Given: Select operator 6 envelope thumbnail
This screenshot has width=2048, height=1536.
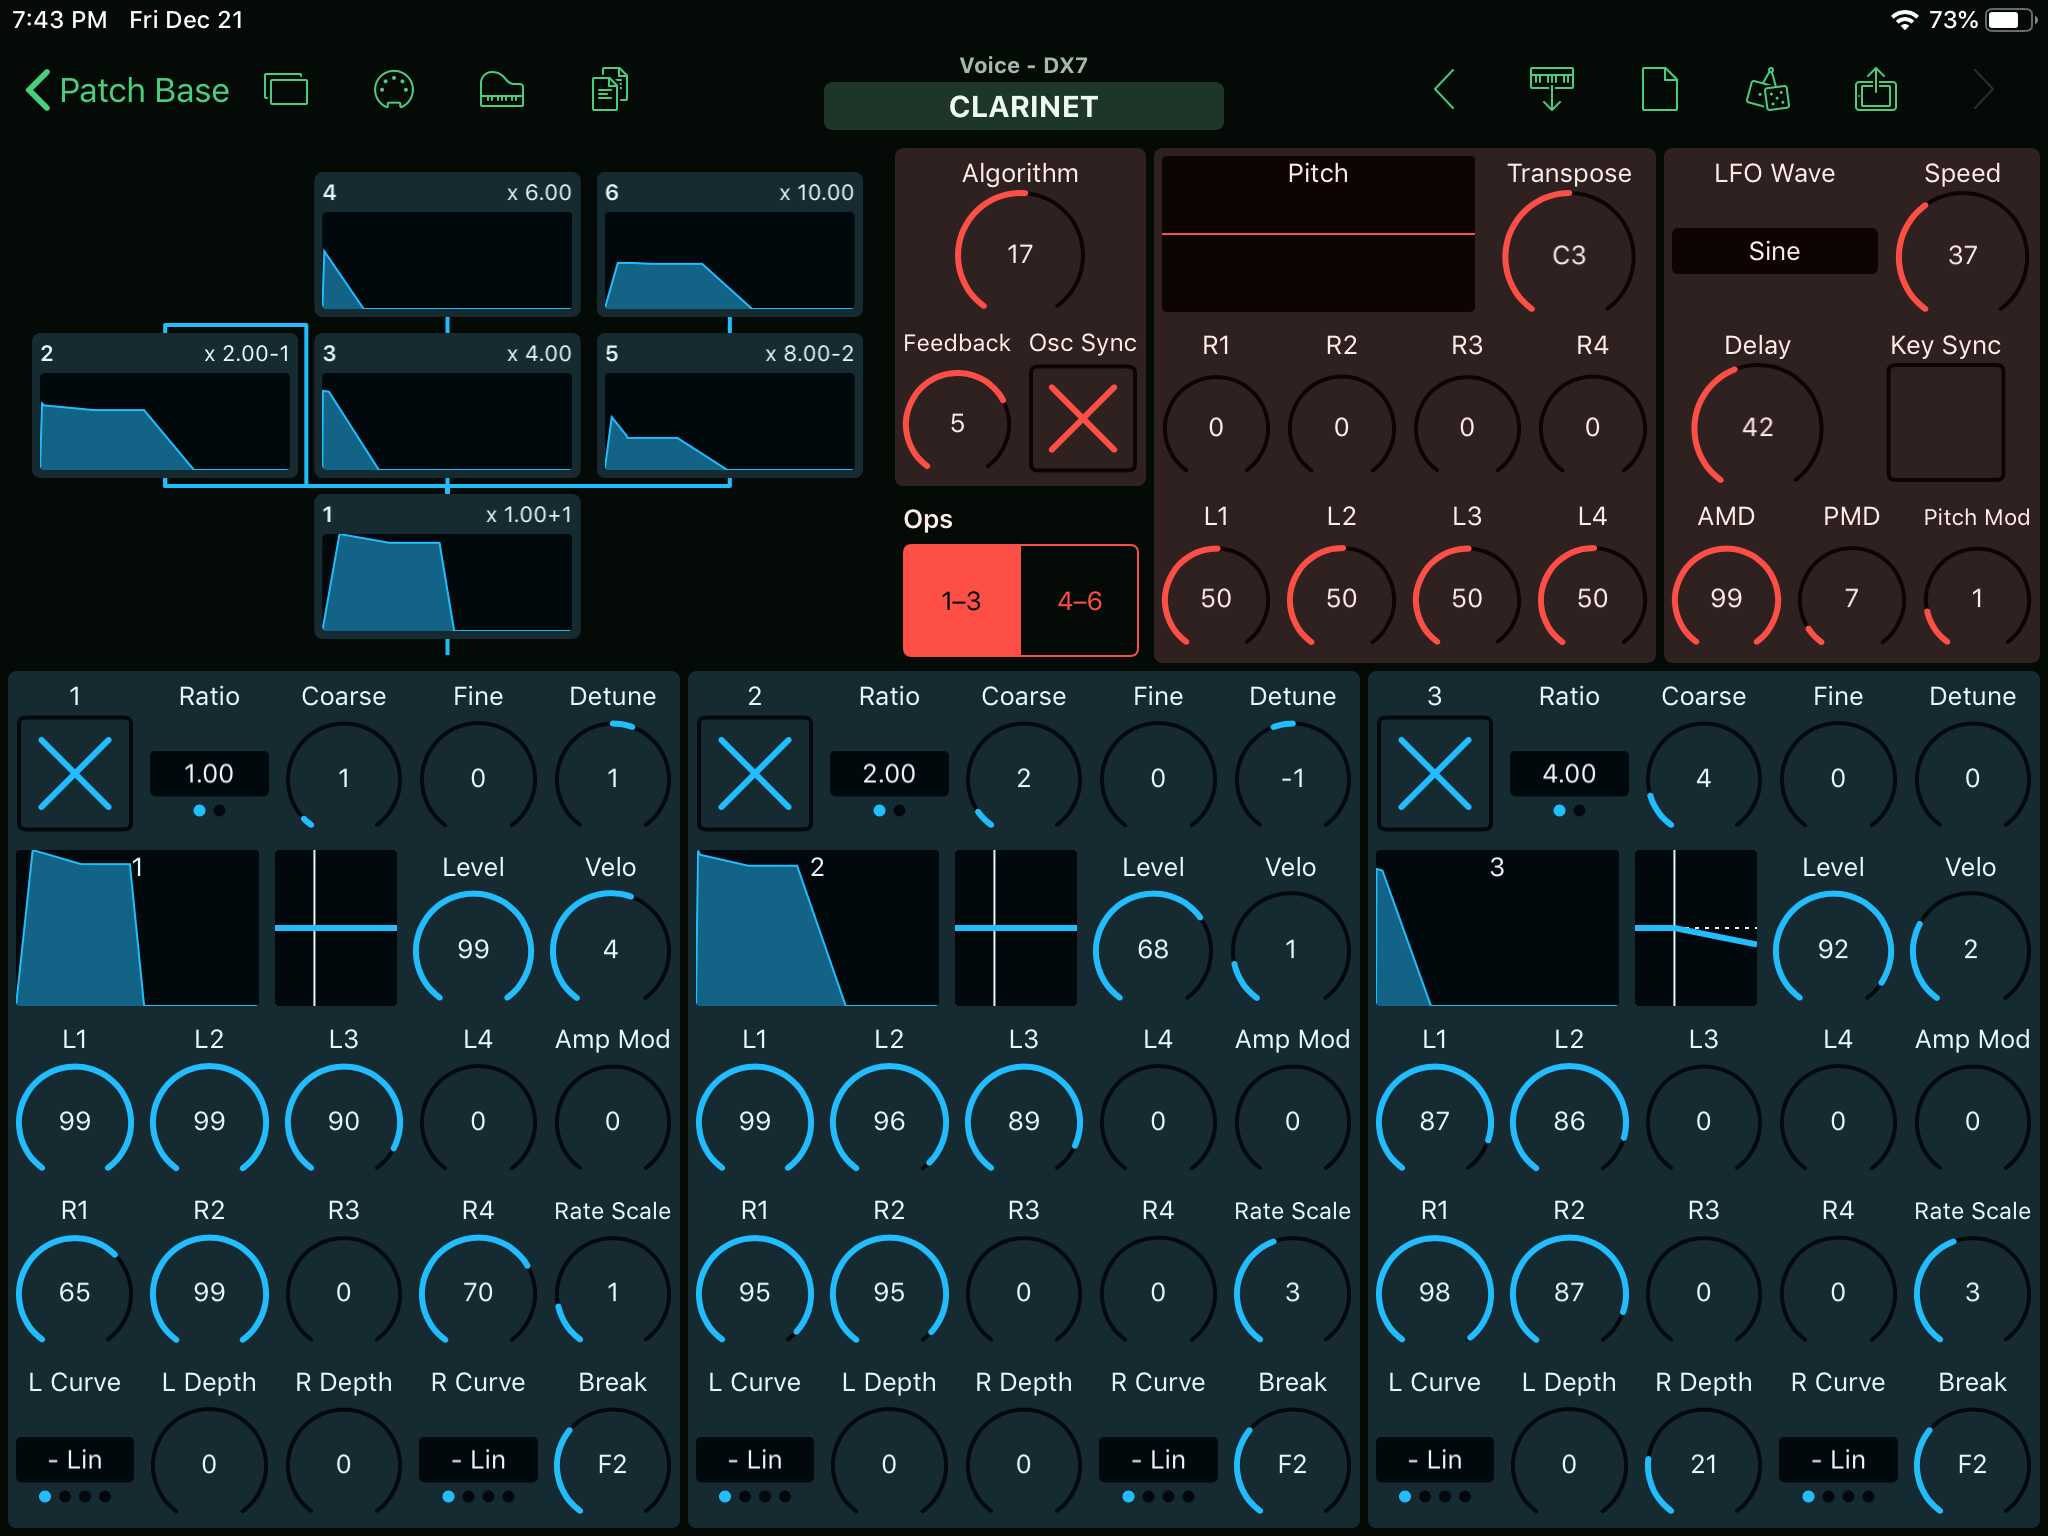Looking at the screenshot, I should (x=730, y=245).
